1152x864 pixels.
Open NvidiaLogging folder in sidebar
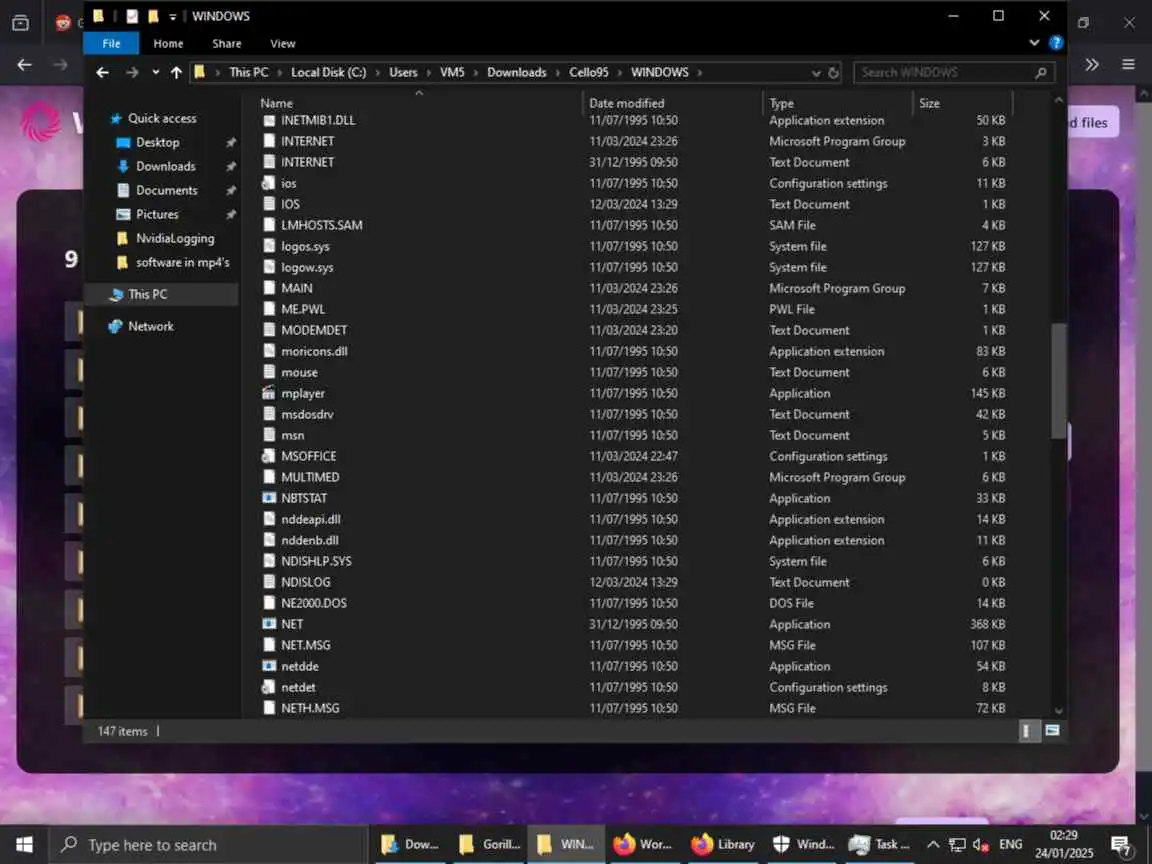[x=175, y=239]
